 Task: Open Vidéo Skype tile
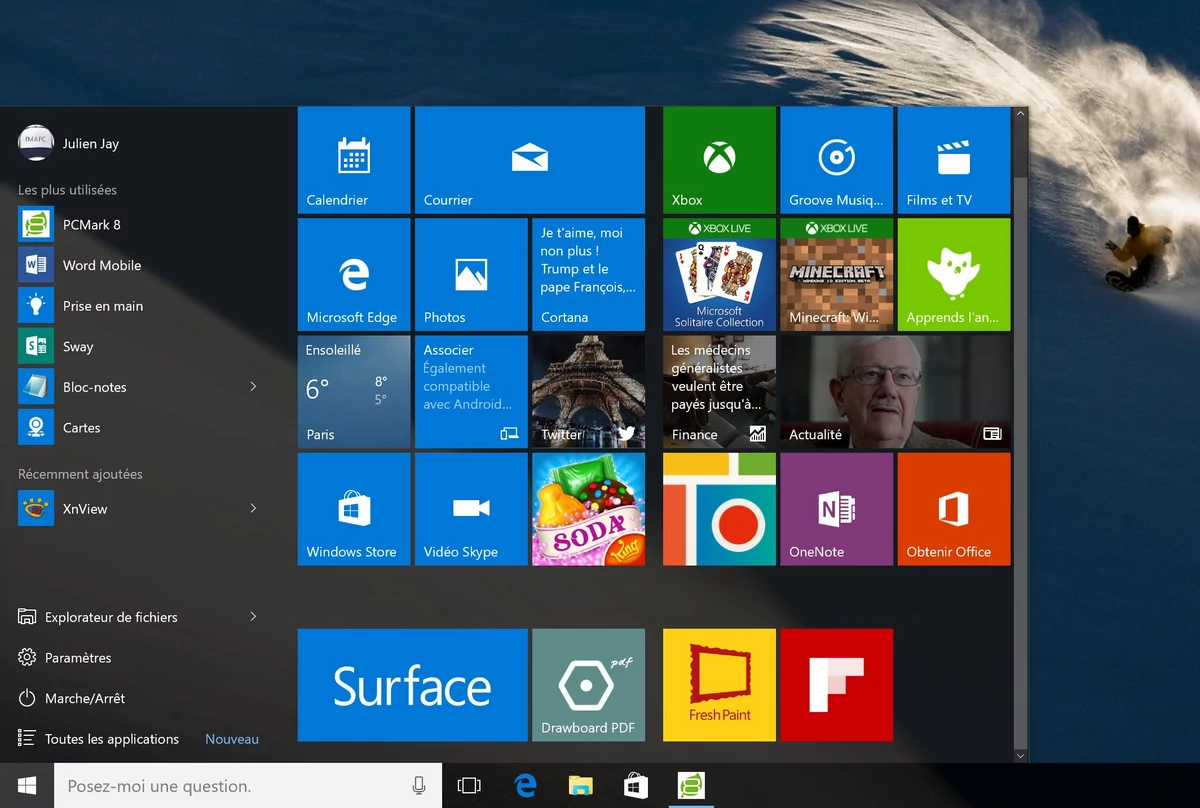(471, 509)
